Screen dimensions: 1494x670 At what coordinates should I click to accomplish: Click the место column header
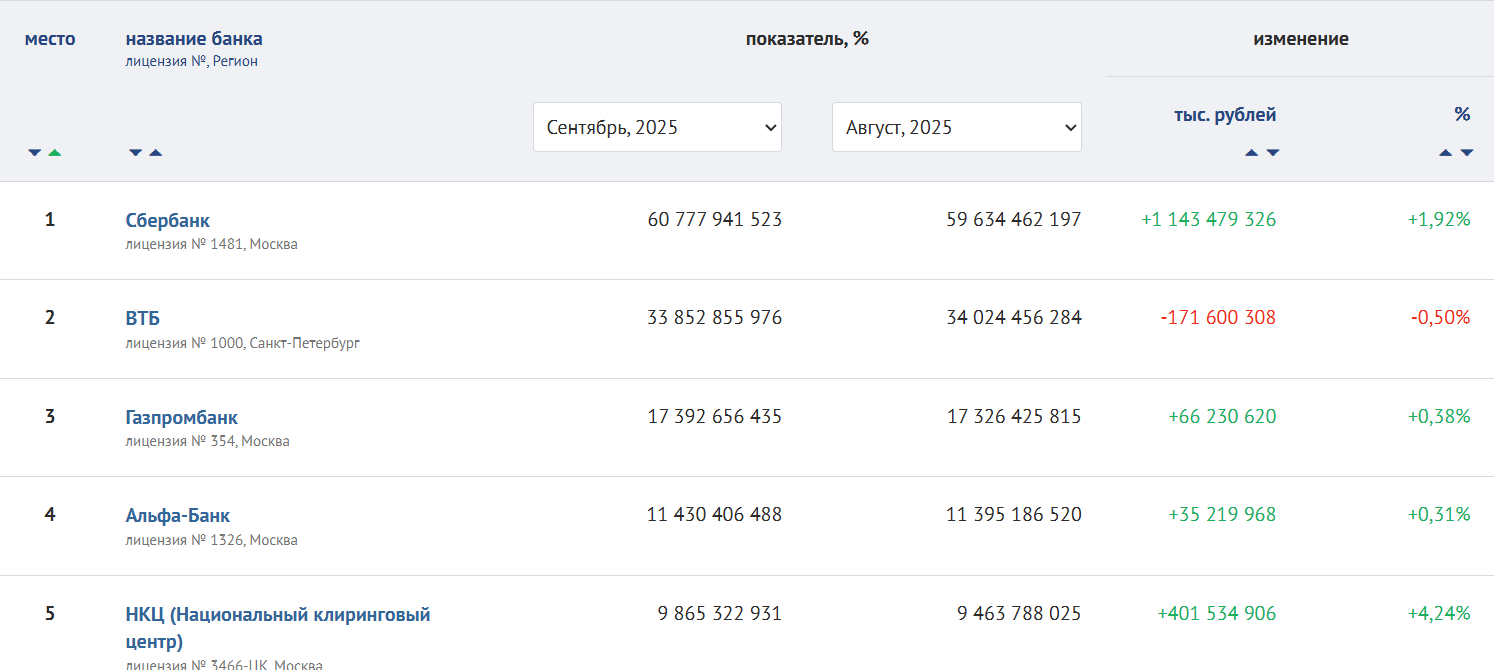point(50,39)
